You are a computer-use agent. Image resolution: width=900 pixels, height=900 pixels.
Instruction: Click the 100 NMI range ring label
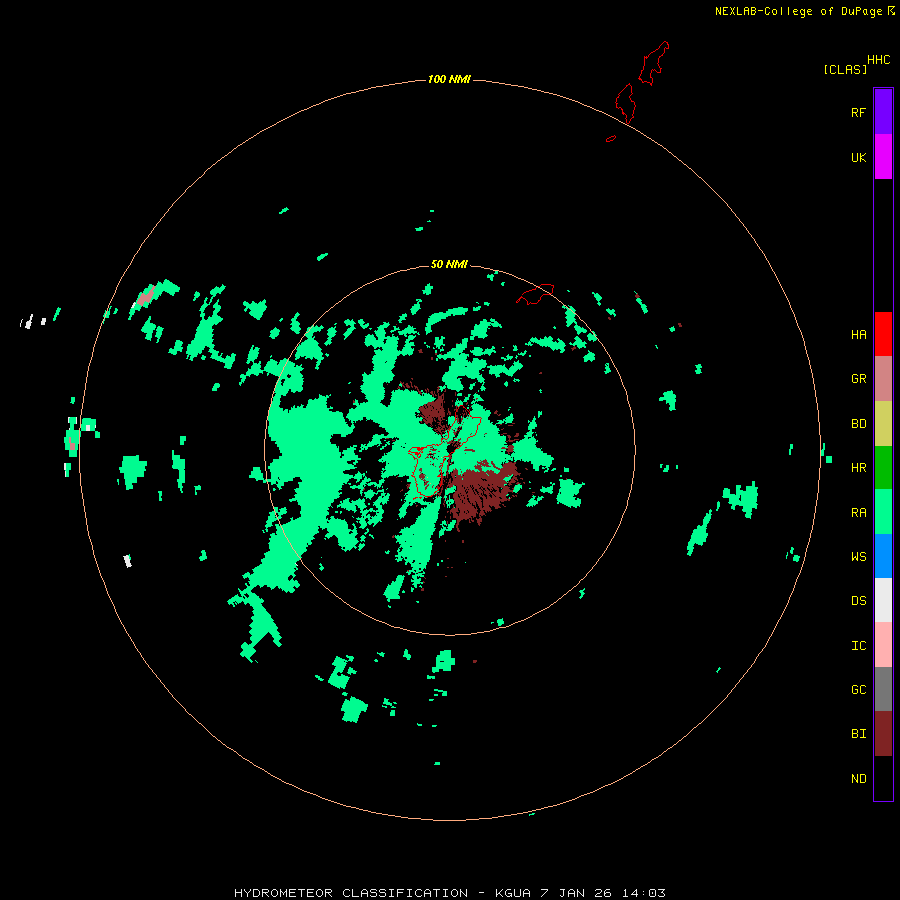(449, 79)
